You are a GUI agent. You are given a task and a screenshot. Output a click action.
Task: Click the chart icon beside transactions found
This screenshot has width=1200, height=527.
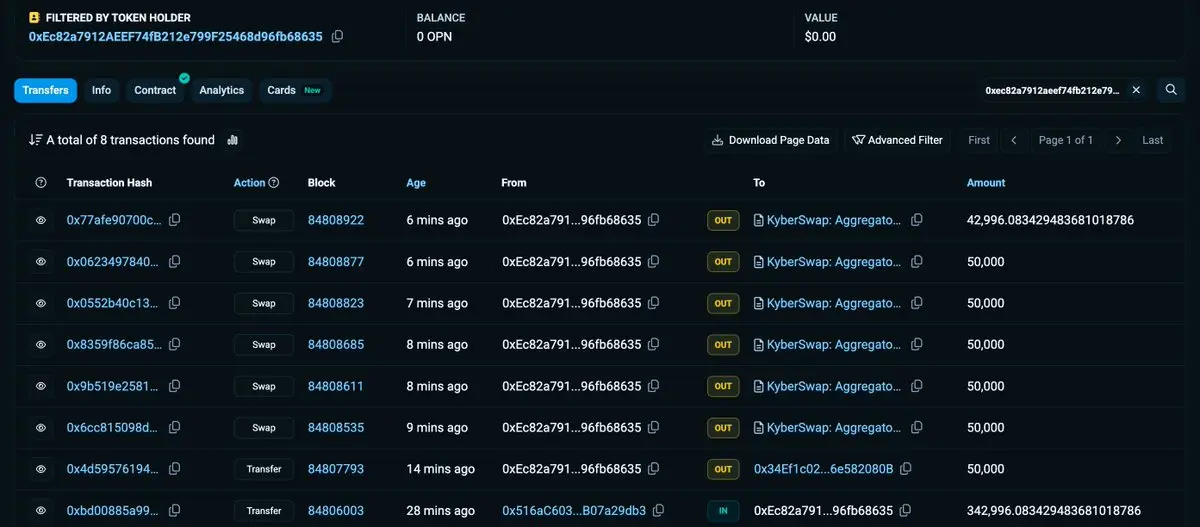(233, 140)
